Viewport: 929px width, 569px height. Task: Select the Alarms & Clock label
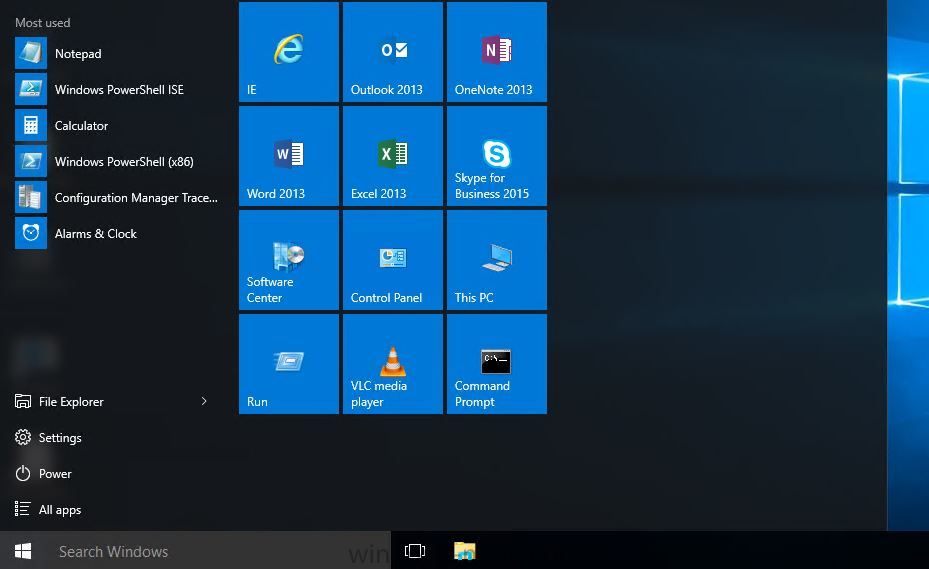[95, 234]
